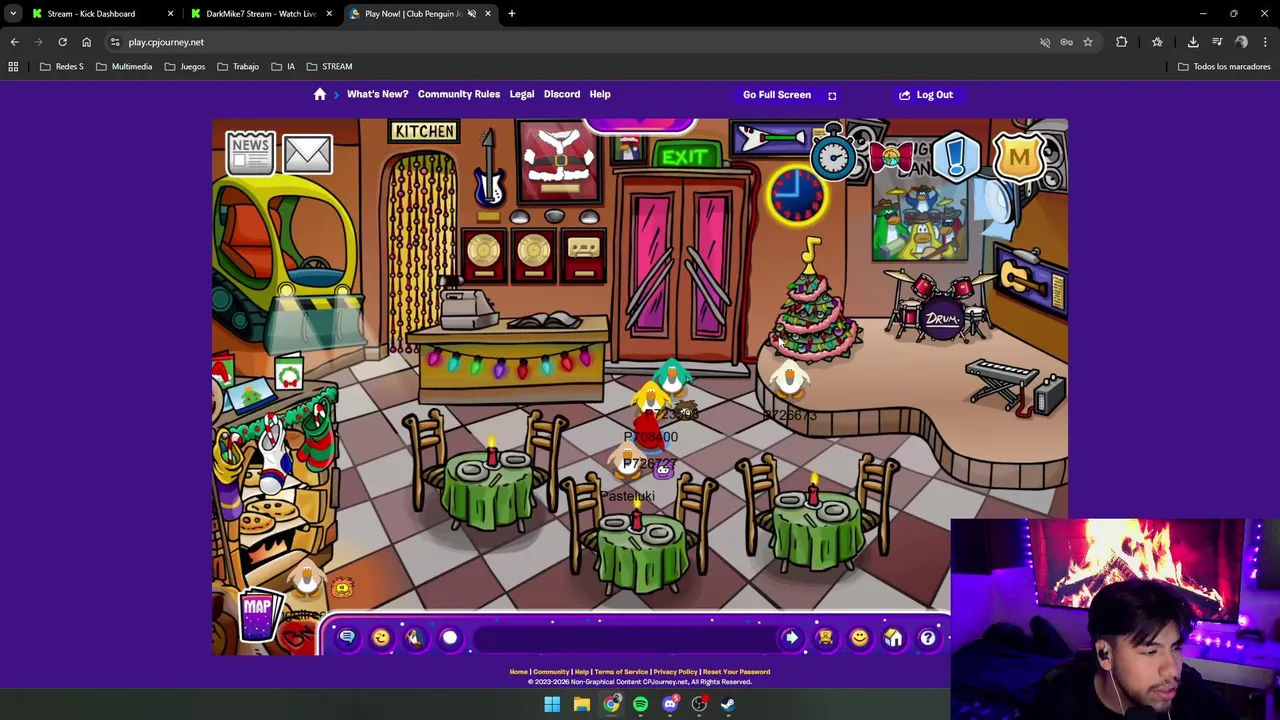Click the orange puffle on the floor
The width and height of the screenshot is (1280, 720).
pos(342,588)
